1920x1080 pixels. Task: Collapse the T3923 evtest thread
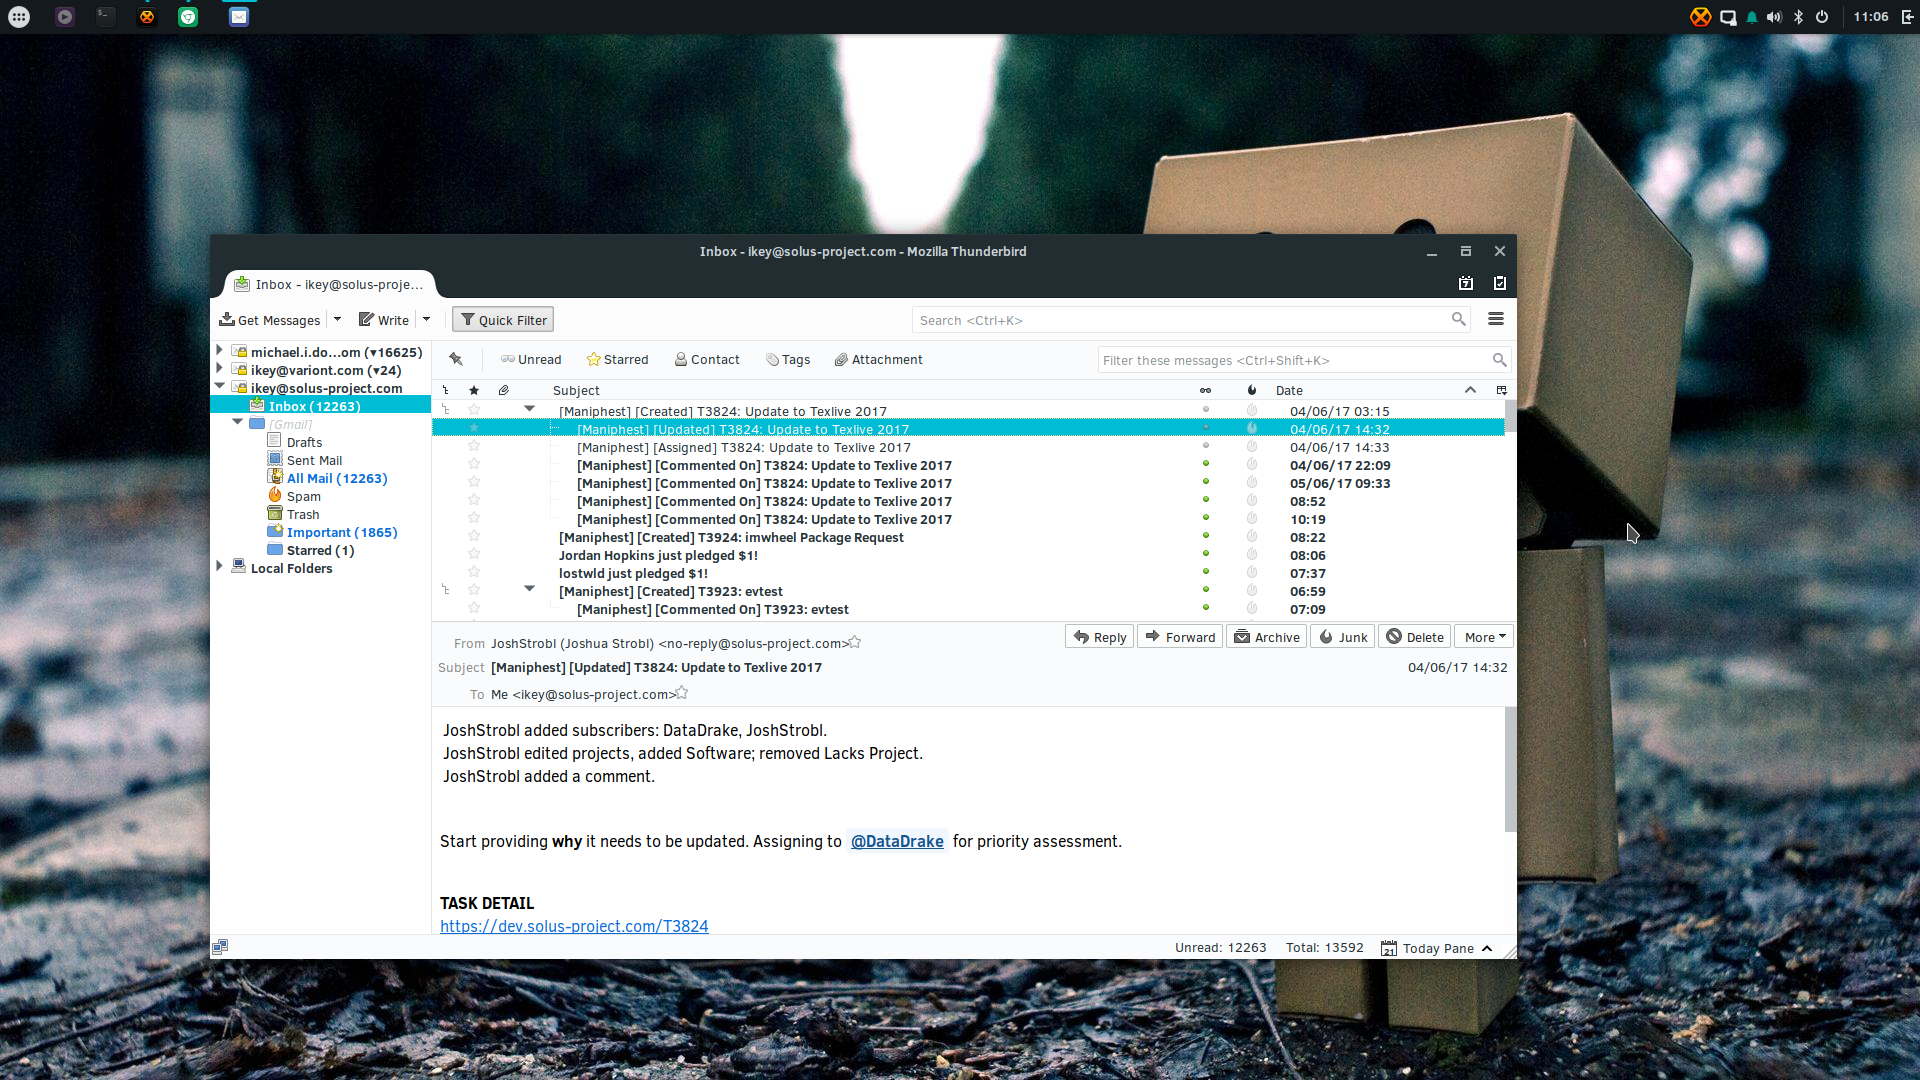coord(530,589)
